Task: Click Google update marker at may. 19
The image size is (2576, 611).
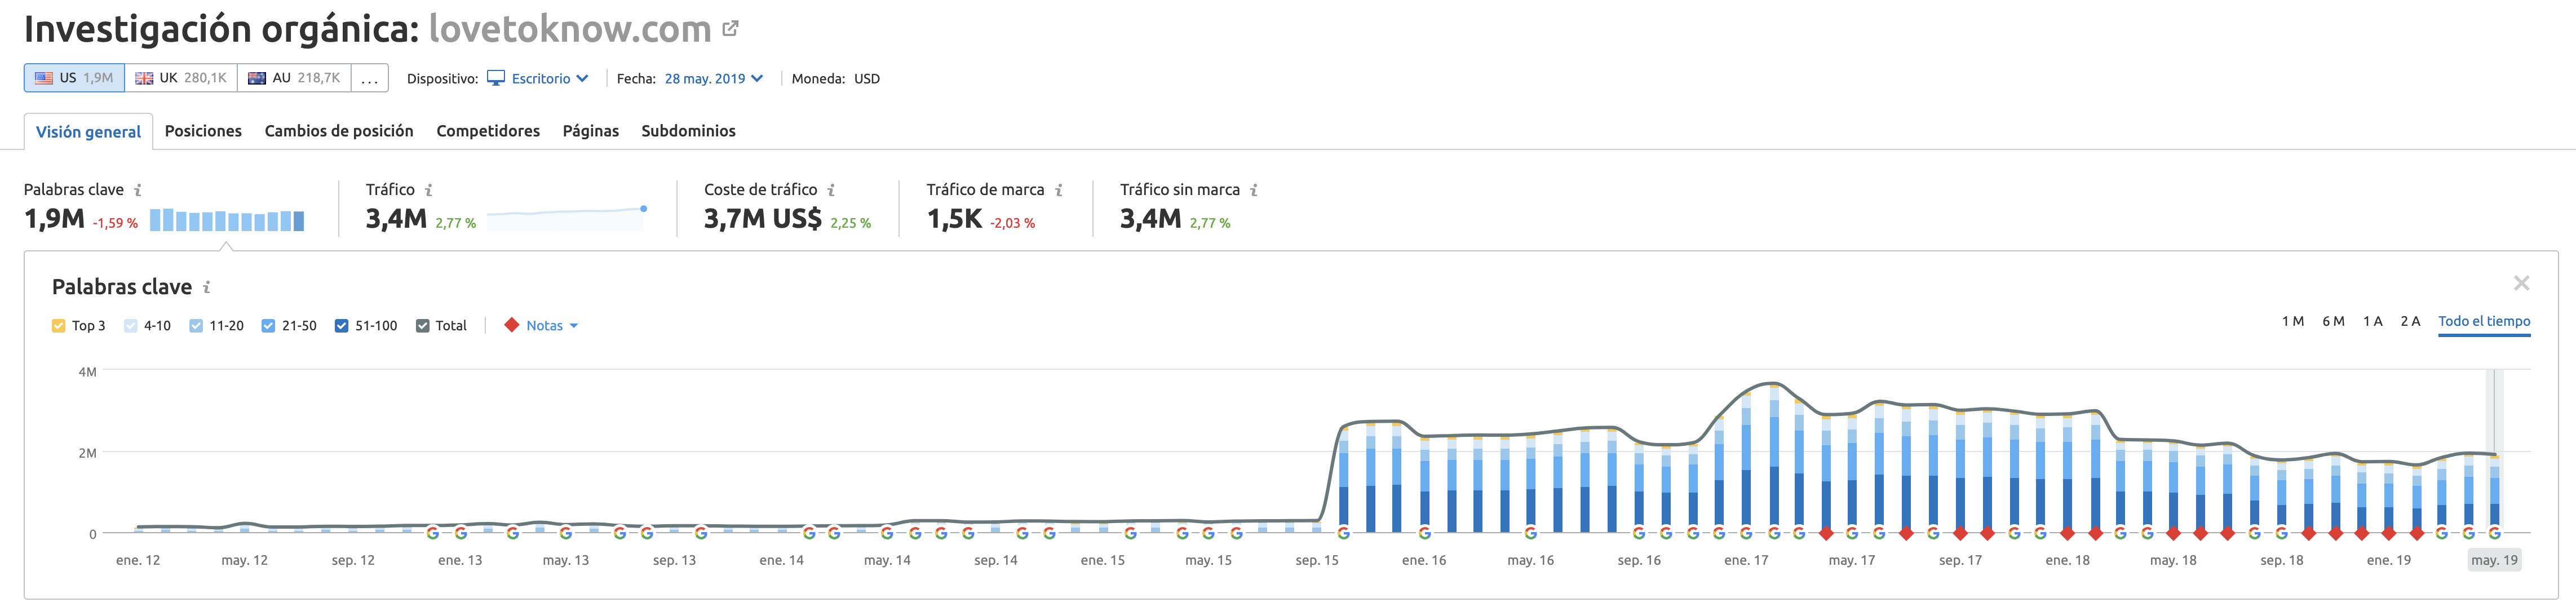Action: 2494,533
